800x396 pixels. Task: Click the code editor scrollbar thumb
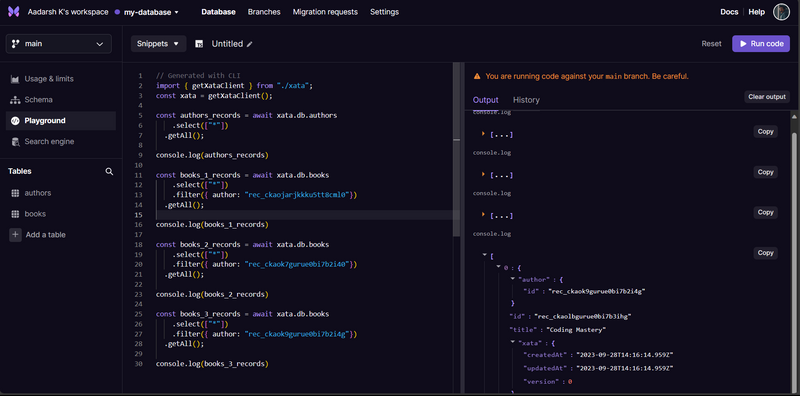pos(456,151)
